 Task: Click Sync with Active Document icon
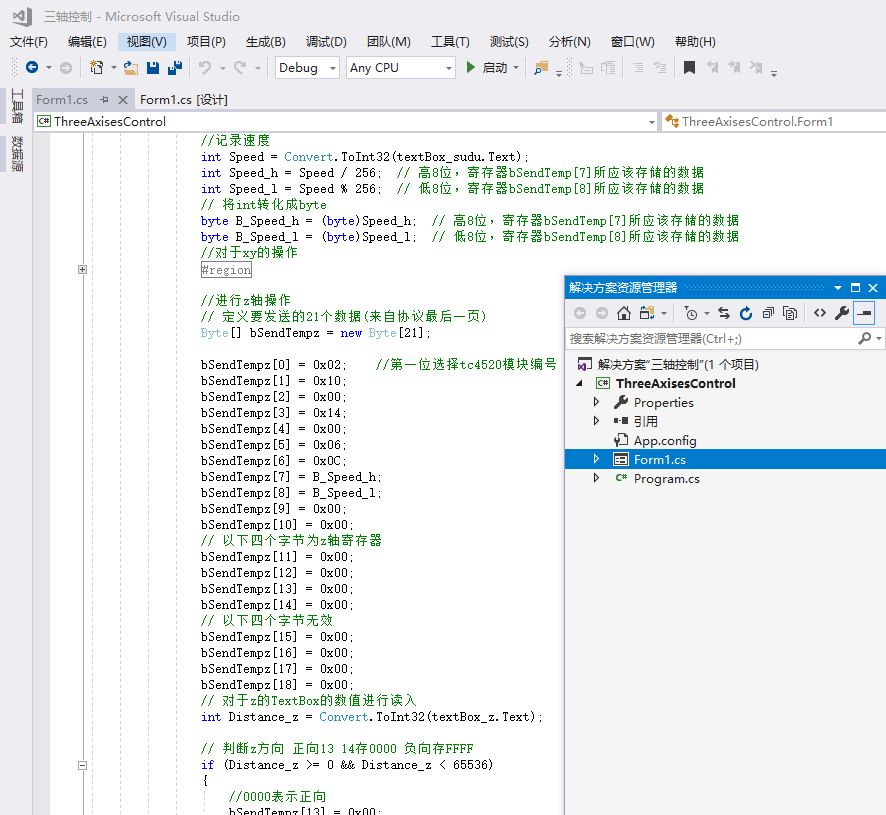point(724,313)
